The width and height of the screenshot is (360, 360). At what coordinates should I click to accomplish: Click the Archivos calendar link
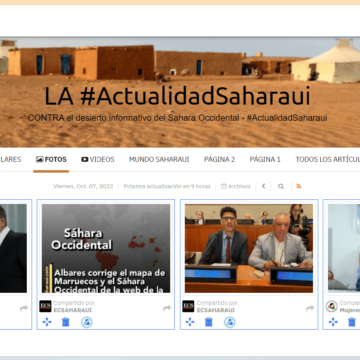pos(236,186)
